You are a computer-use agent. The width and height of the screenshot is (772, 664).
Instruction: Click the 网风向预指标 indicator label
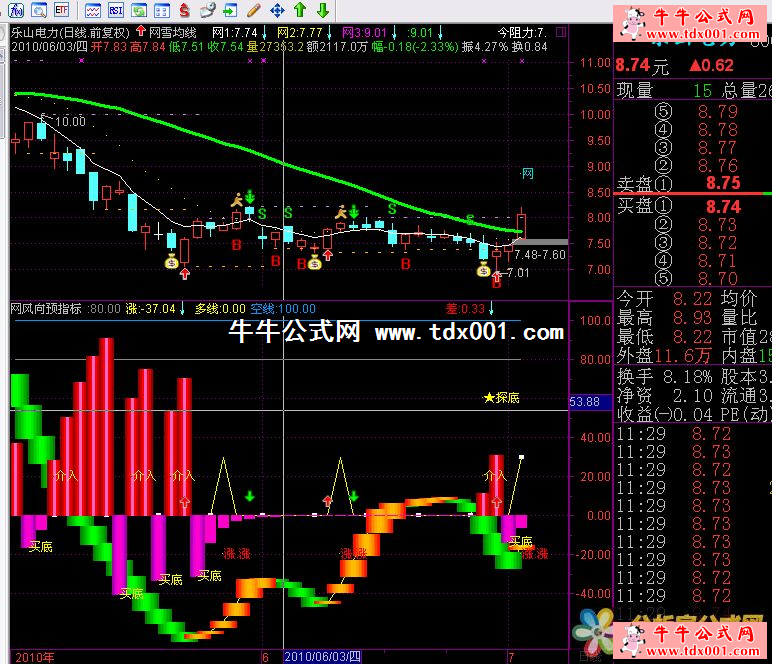[x=45, y=308]
